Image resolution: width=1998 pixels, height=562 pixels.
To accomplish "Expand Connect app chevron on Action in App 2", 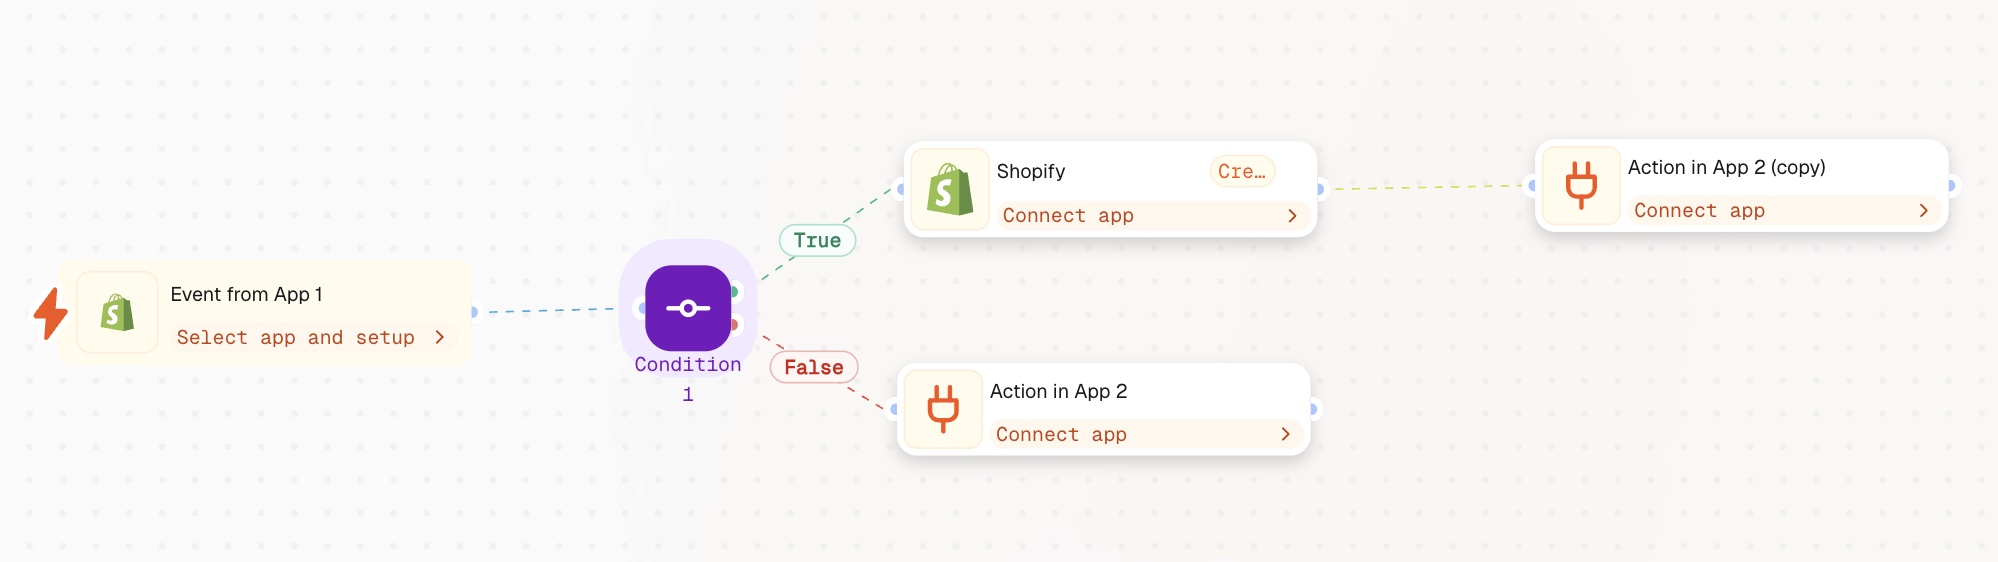I will (x=1285, y=434).
